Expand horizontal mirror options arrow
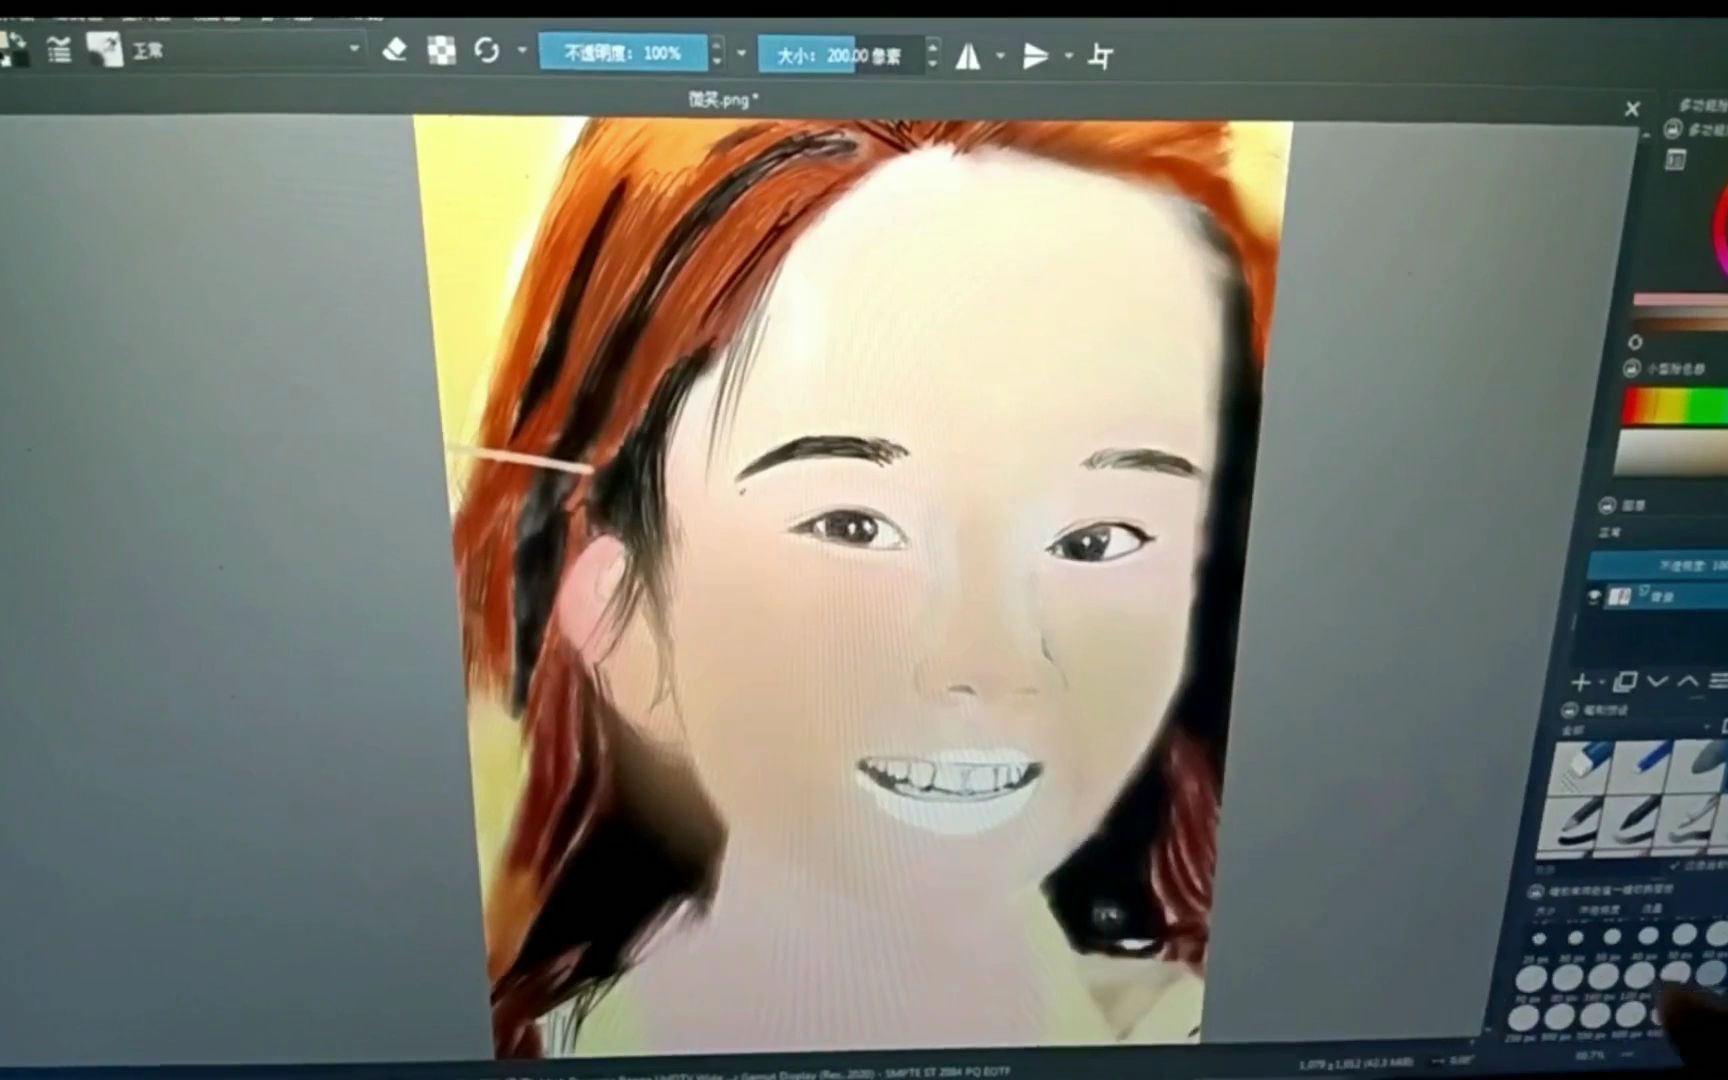This screenshot has height=1080, width=1728. point(1000,56)
